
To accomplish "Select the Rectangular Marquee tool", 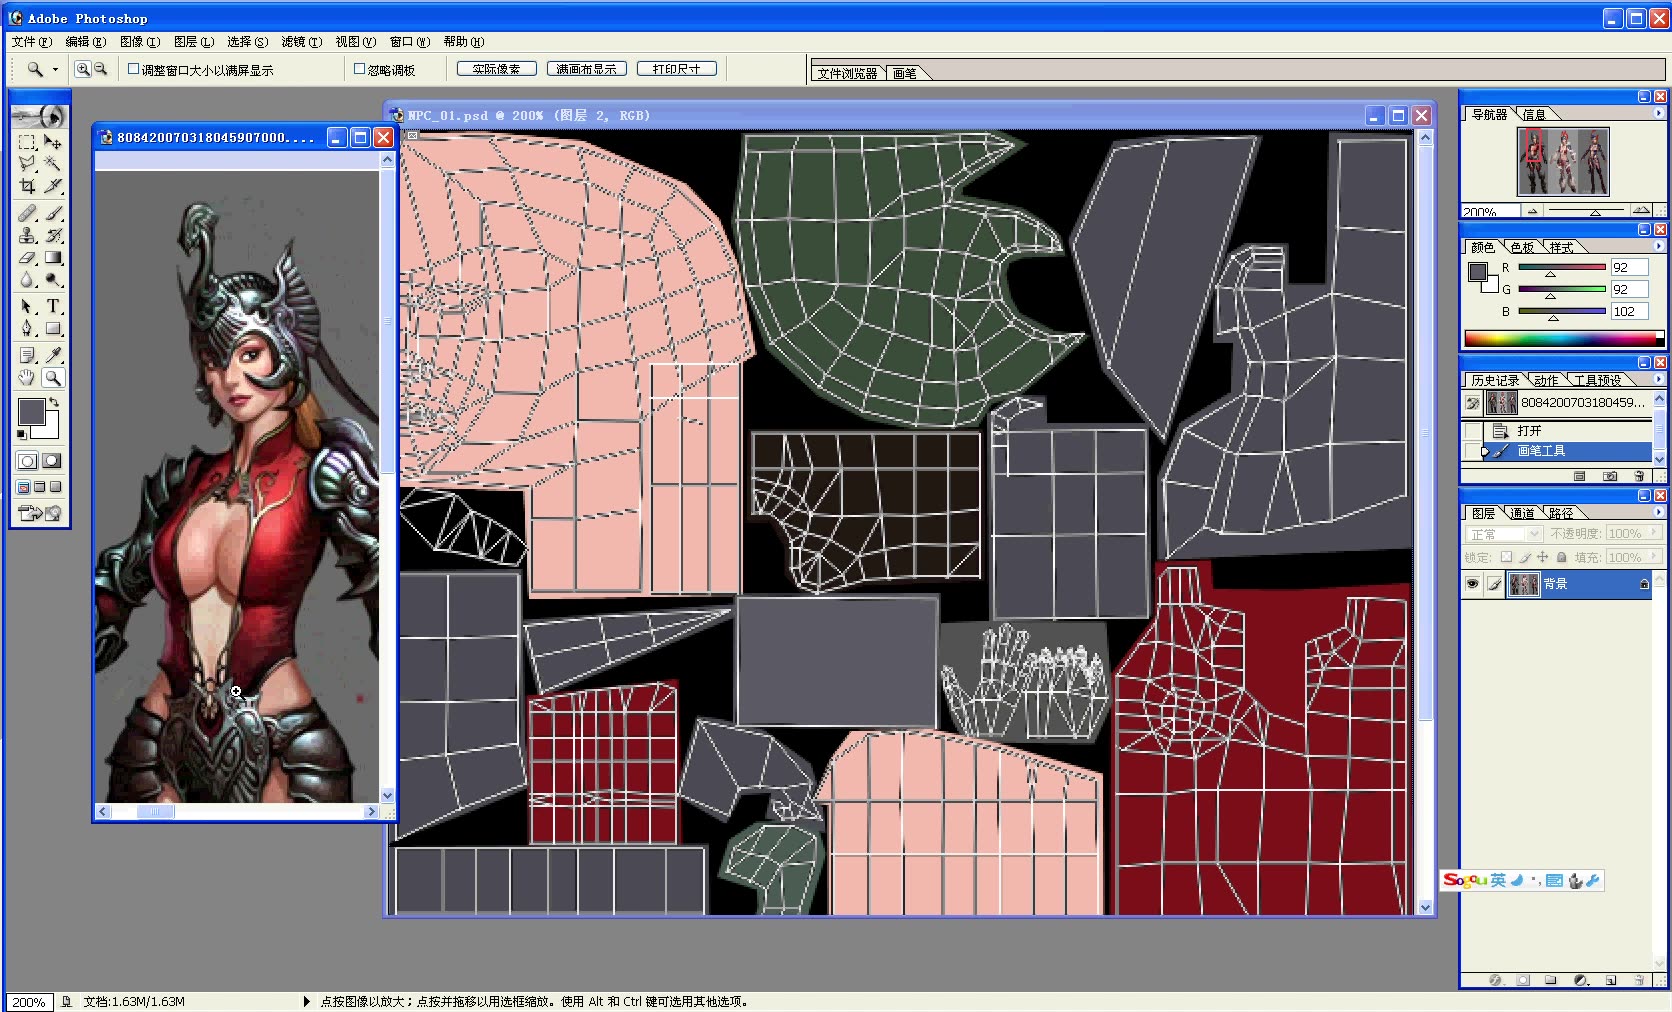I will coord(27,142).
